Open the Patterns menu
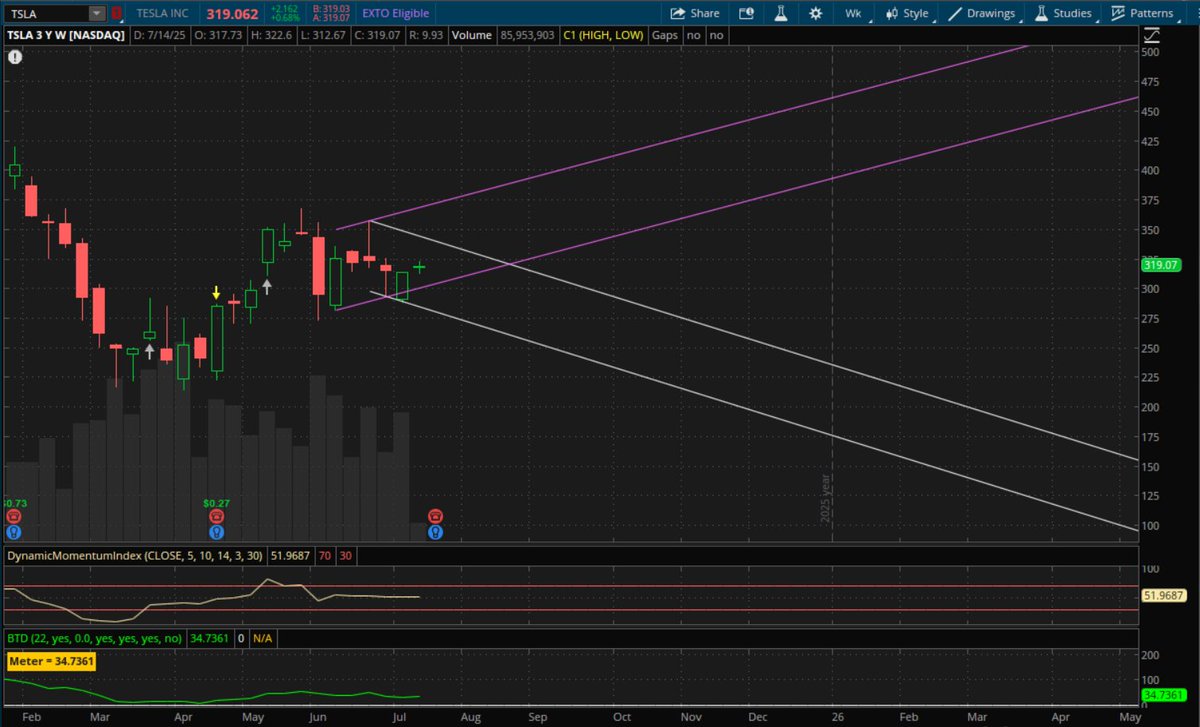Image resolution: width=1200 pixels, height=727 pixels. 1142,14
